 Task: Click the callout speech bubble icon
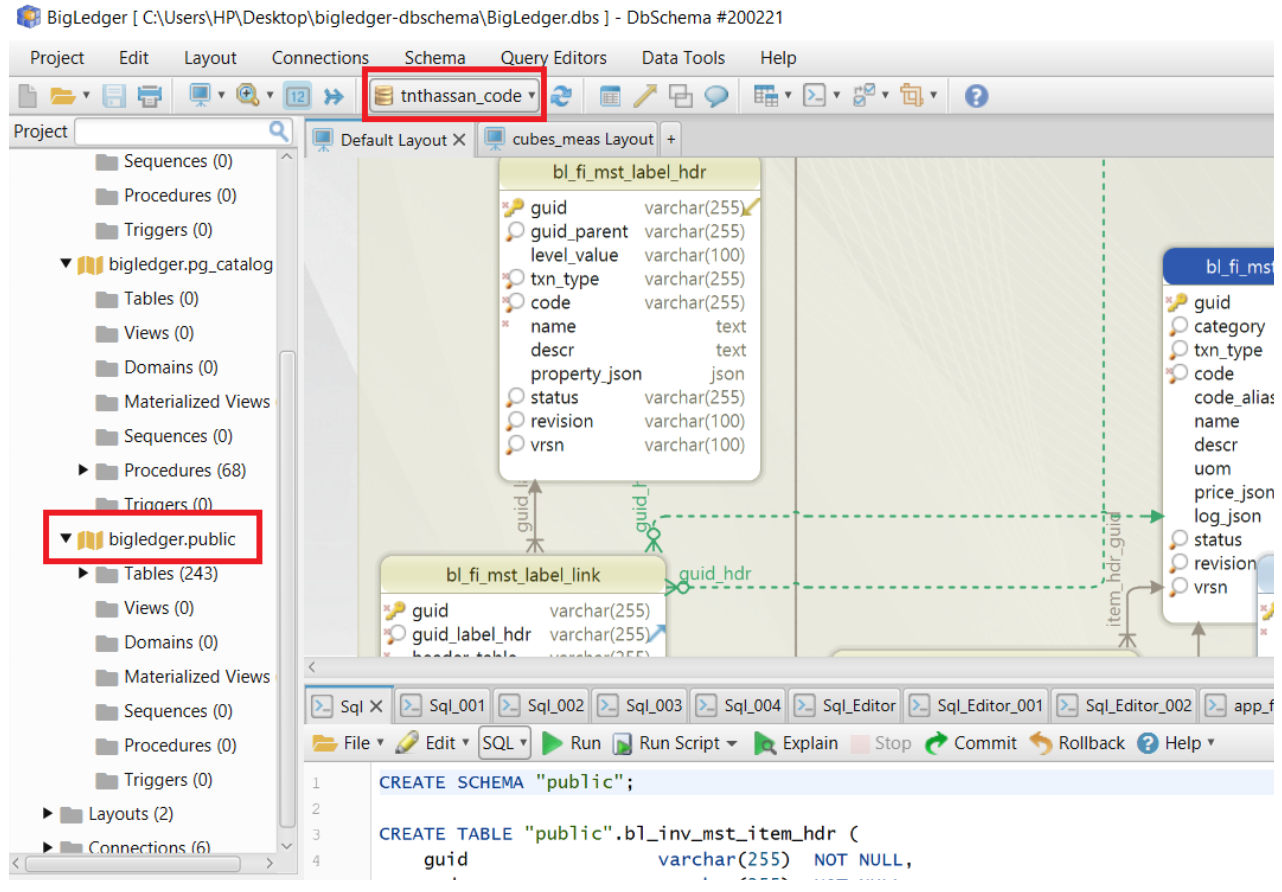coord(716,96)
